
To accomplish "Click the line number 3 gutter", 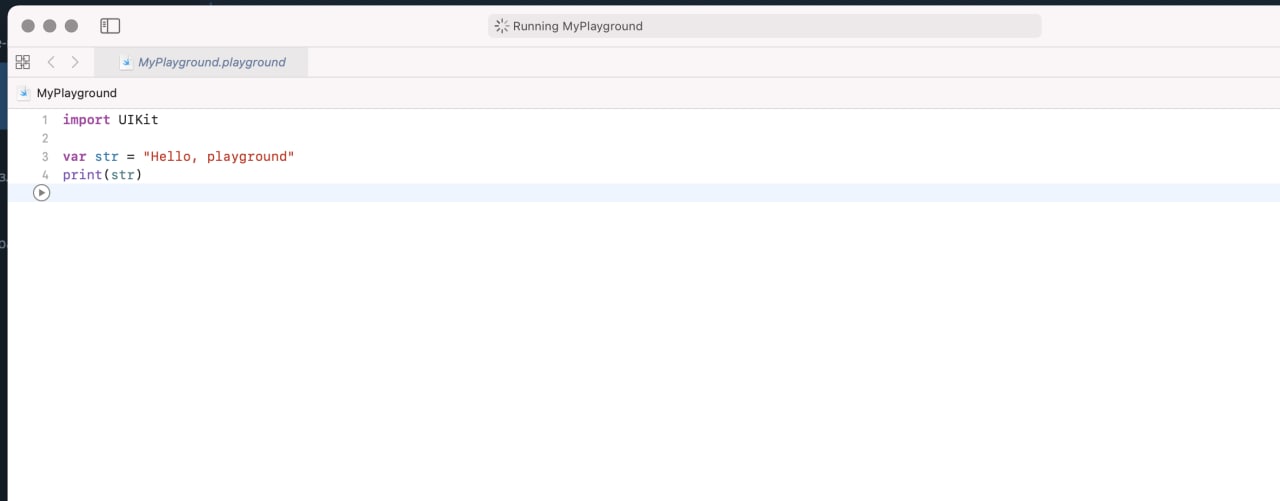I will (x=44, y=157).
